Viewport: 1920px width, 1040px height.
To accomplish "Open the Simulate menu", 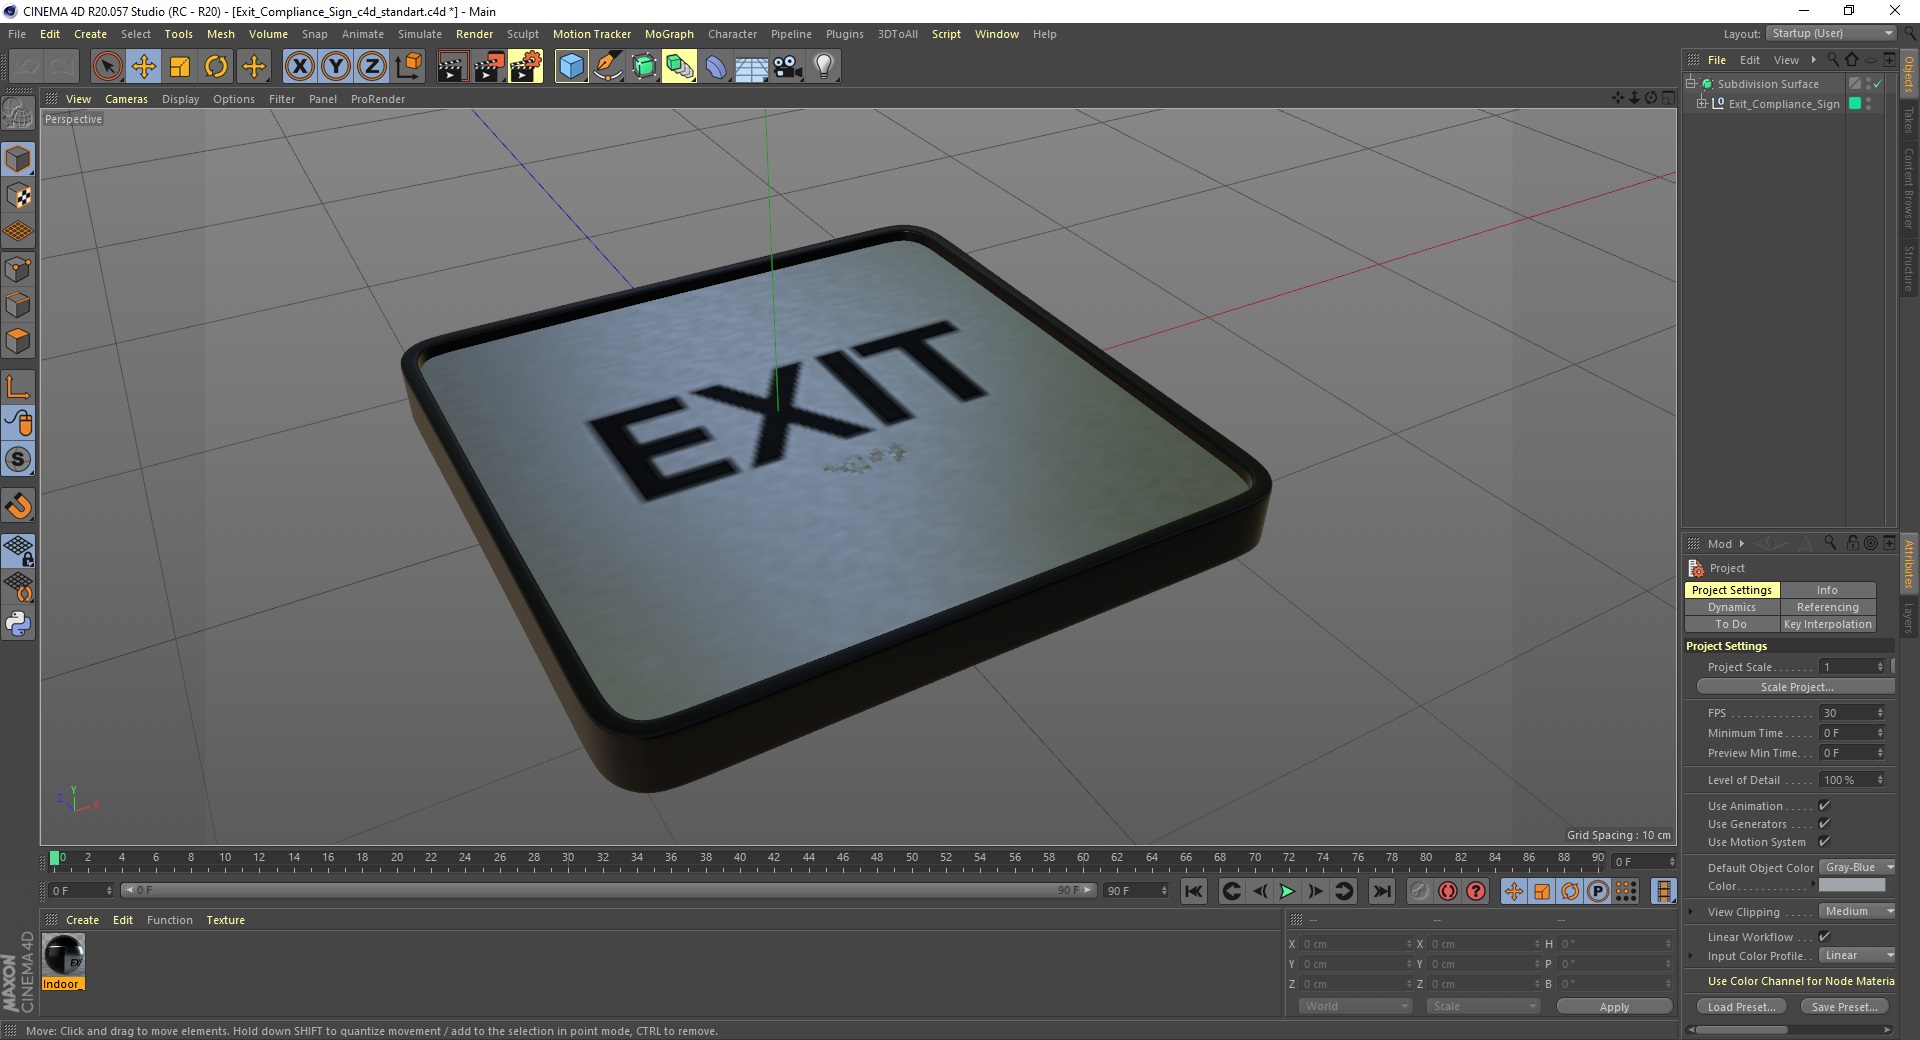I will 419,34.
